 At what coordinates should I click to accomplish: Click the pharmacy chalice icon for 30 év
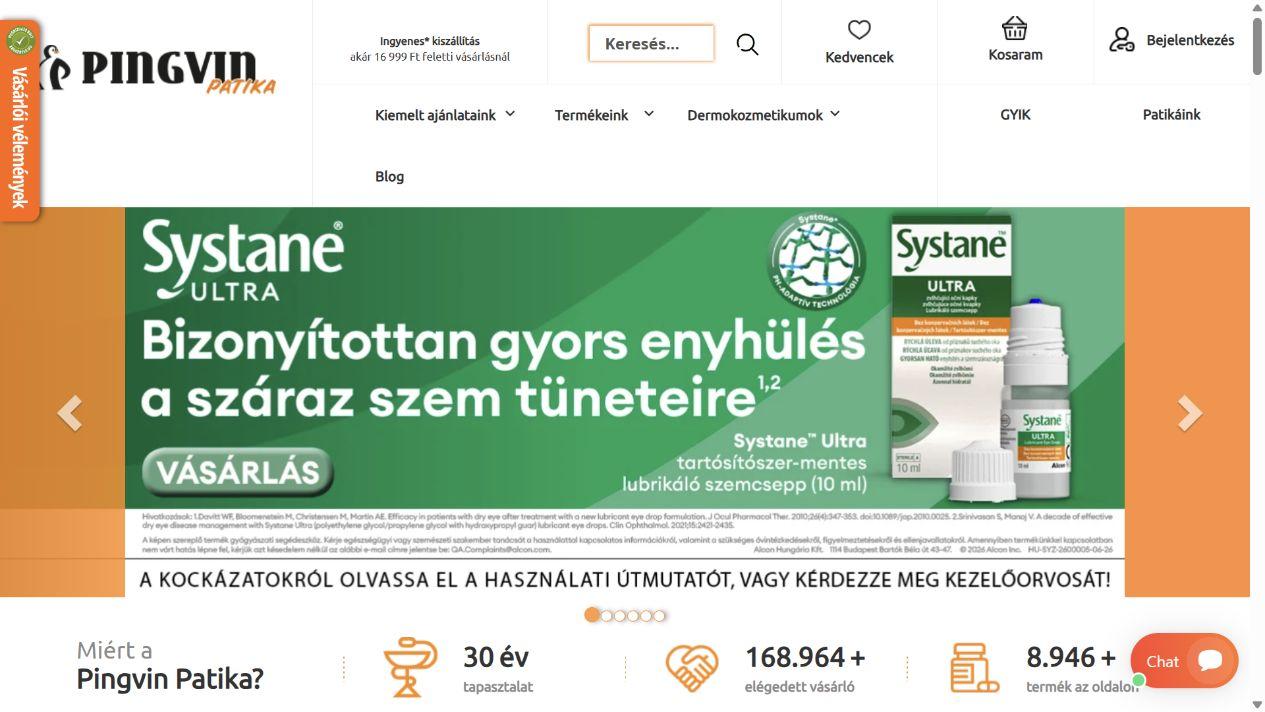pos(410,667)
